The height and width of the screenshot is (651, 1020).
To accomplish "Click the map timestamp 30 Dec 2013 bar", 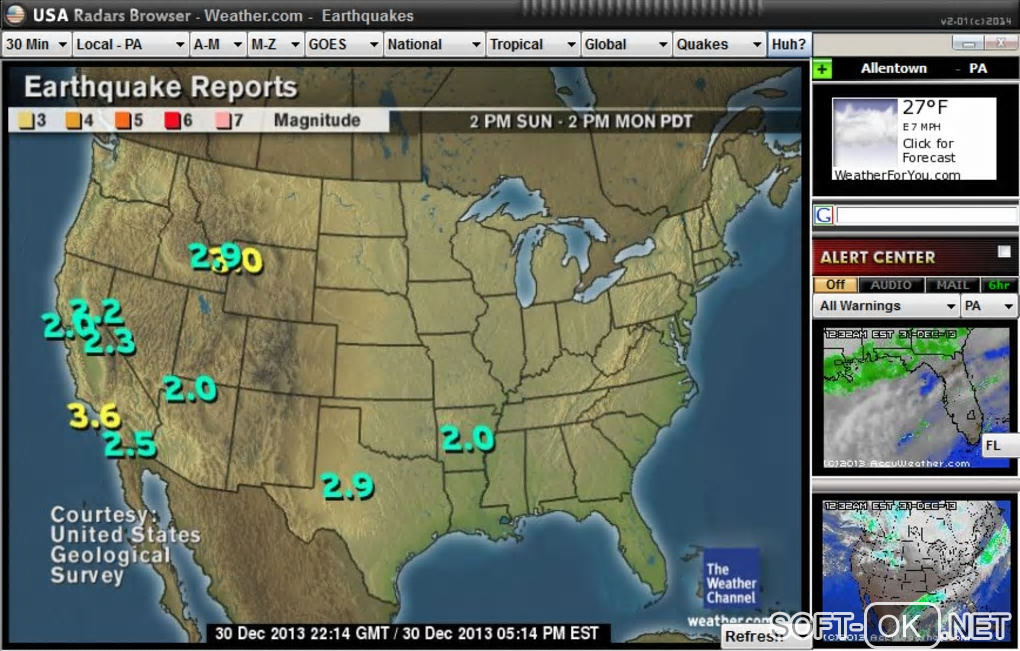I will 407,633.
